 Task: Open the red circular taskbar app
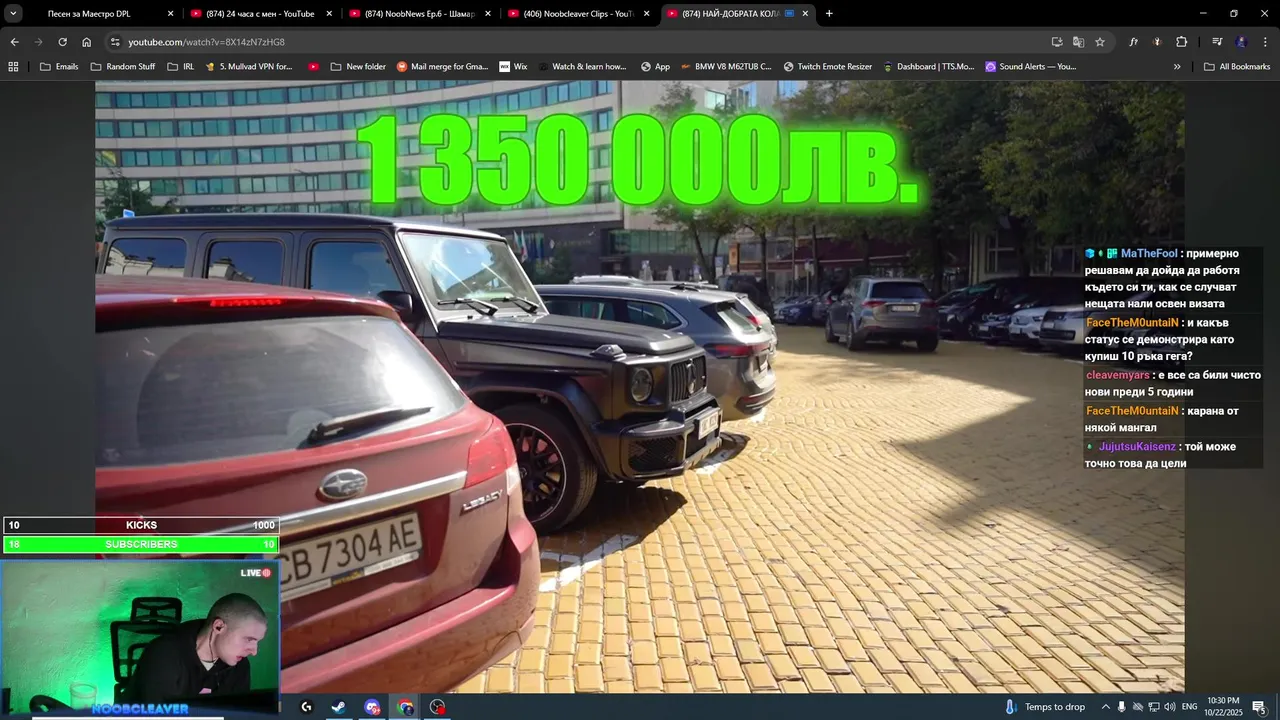(x=437, y=707)
